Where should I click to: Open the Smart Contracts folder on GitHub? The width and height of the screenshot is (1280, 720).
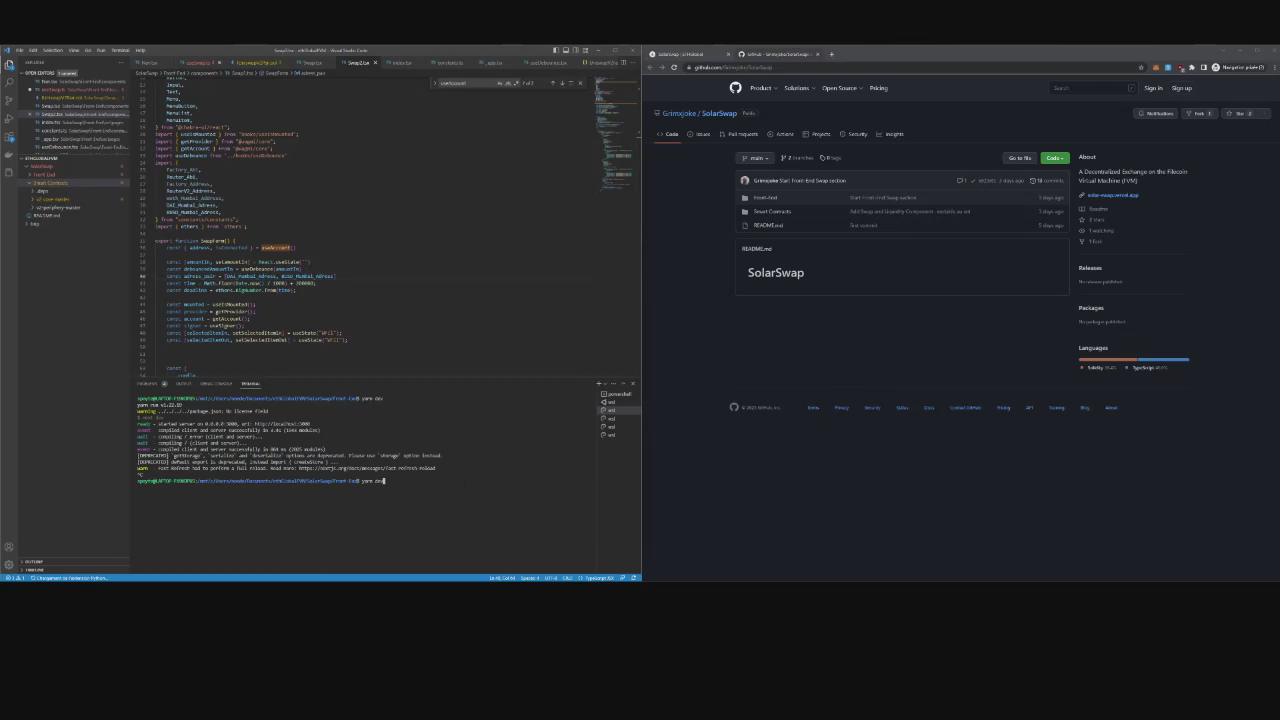pos(772,211)
